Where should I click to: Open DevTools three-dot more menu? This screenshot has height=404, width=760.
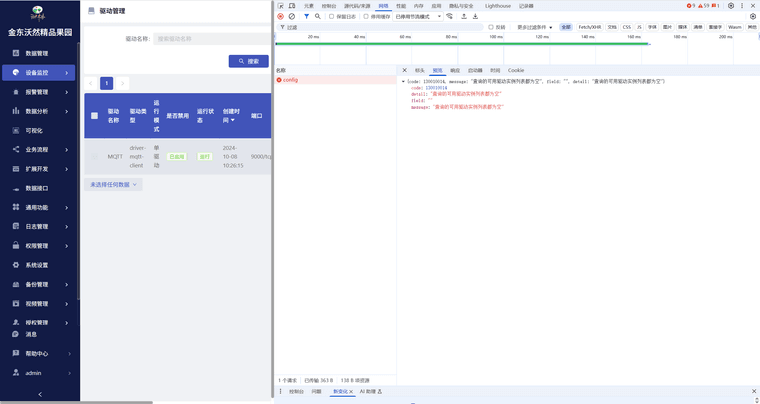(x=742, y=6)
